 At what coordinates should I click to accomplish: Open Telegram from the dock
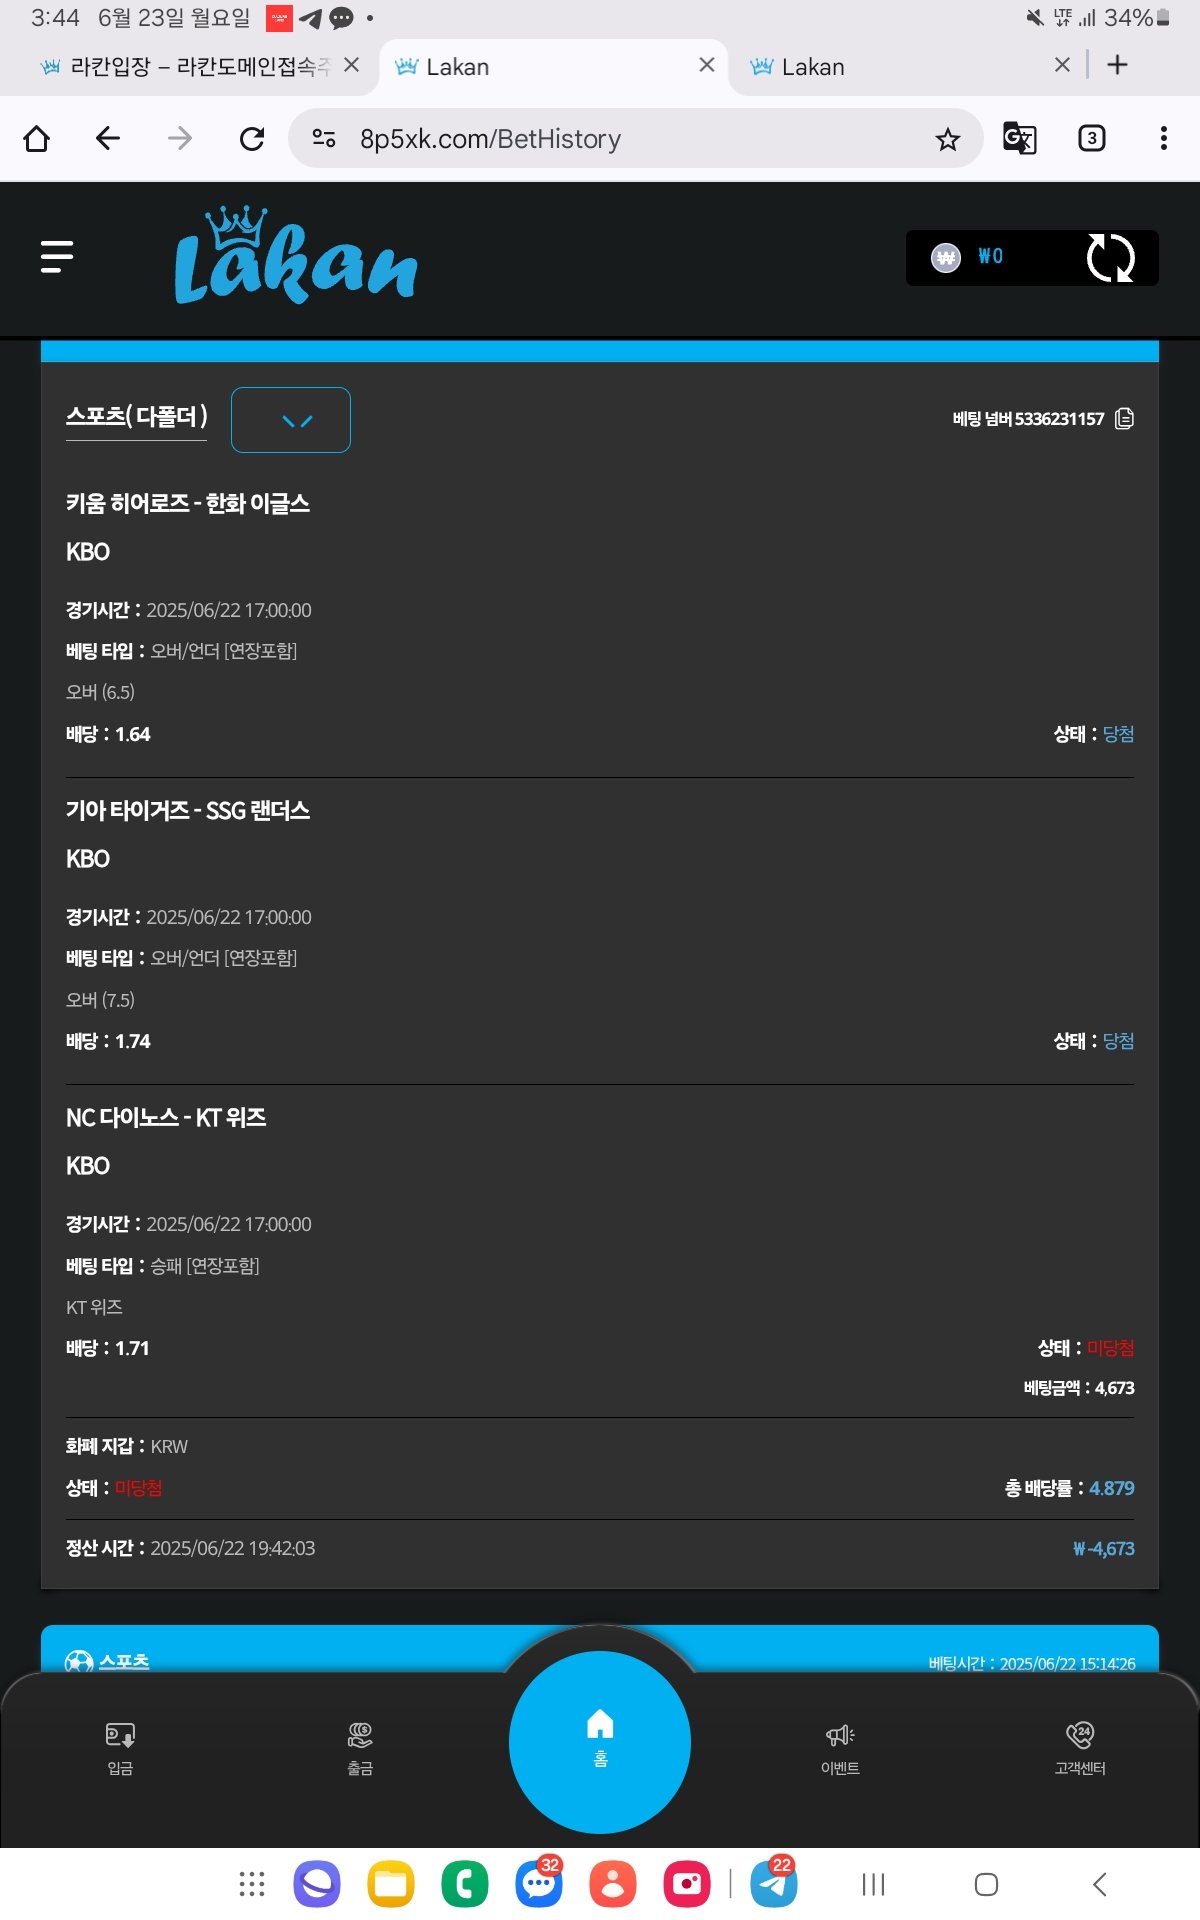pyautogui.click(x=773, y=1884)
